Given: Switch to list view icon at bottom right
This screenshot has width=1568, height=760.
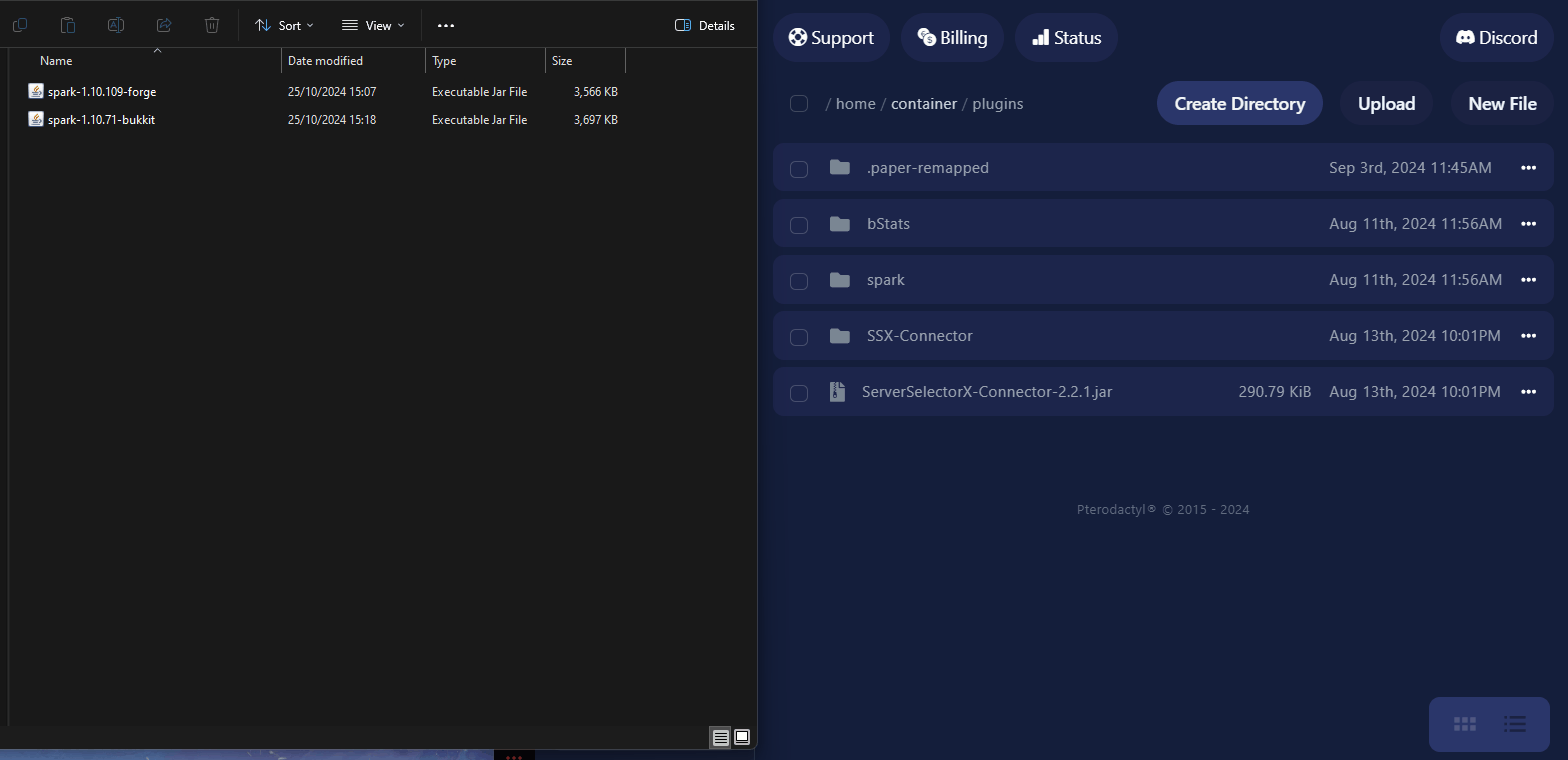Looking at the screenshot, I should (1515, 723).
